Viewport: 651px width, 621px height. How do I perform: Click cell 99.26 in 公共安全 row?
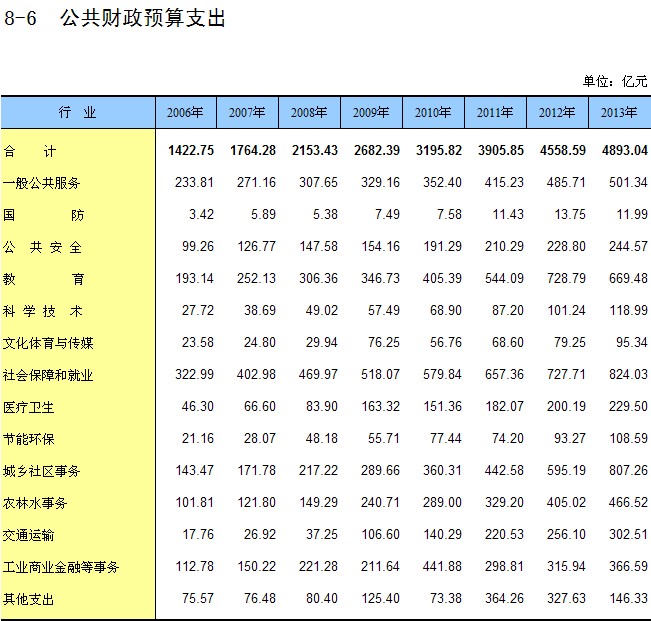(x=198, y=246)
